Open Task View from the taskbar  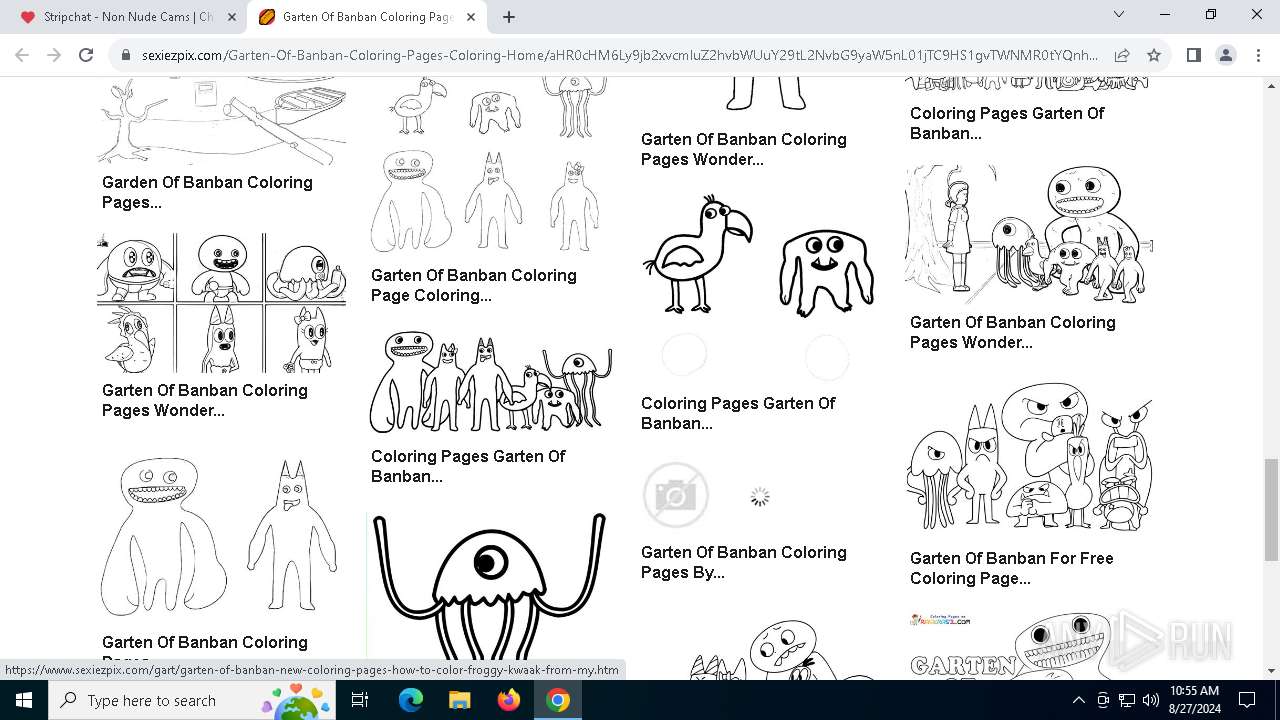[x=360, y=700]
